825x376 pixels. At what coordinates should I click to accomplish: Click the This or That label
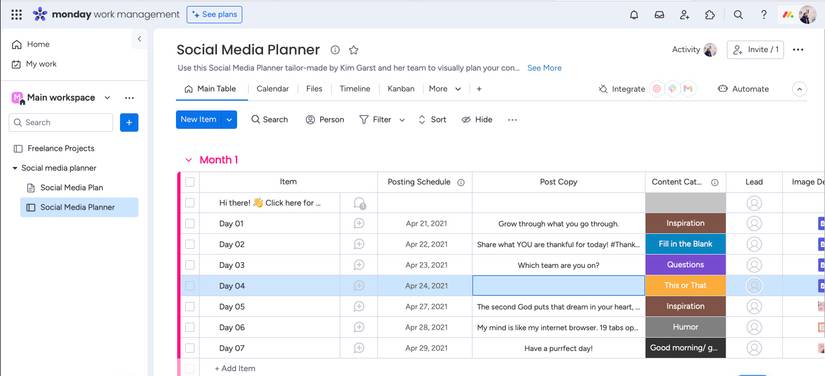point(686,286)
